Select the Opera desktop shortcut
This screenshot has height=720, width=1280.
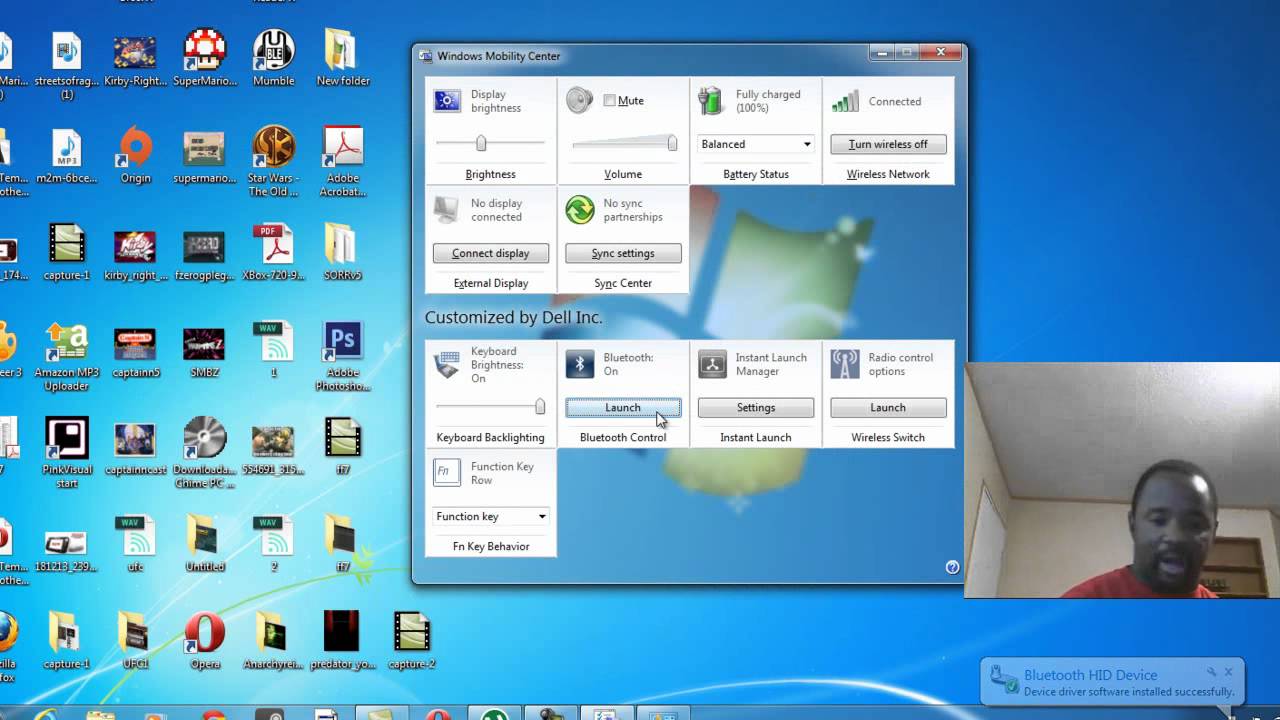click(204, 641)
